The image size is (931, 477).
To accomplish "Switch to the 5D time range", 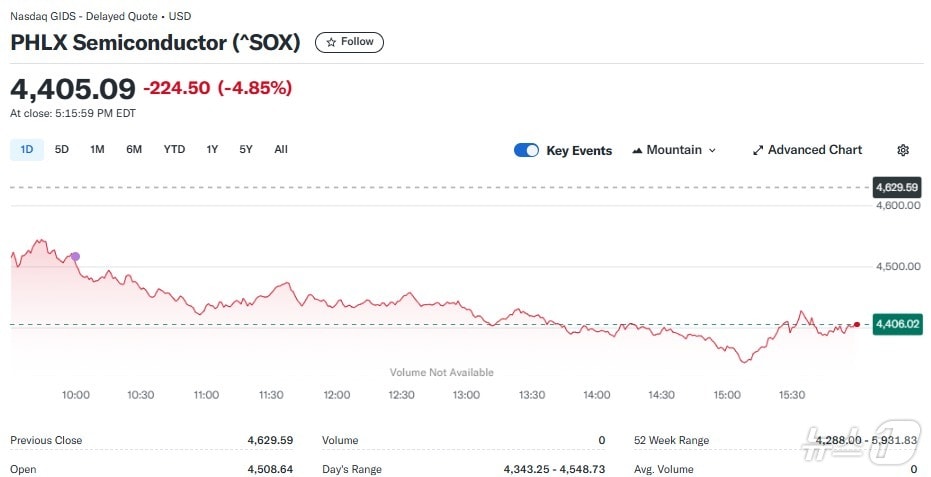I will (x=62, y=149).
